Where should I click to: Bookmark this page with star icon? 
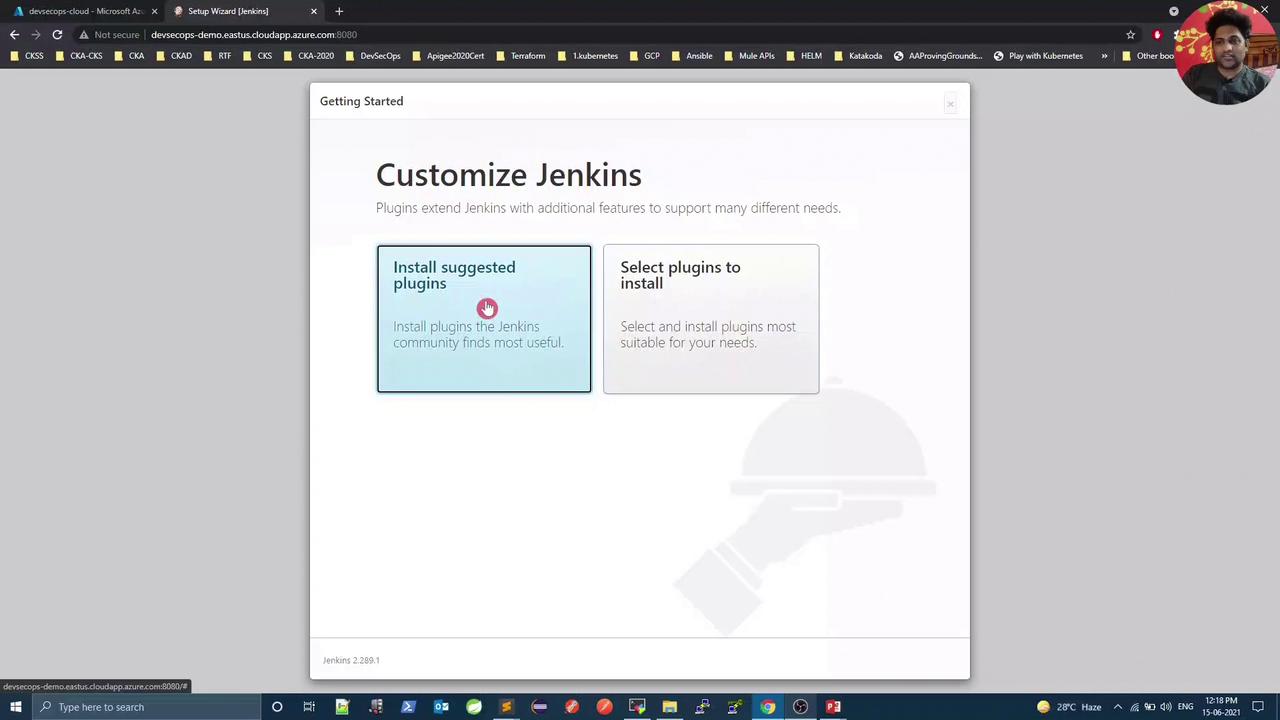tap(1130, 35)
